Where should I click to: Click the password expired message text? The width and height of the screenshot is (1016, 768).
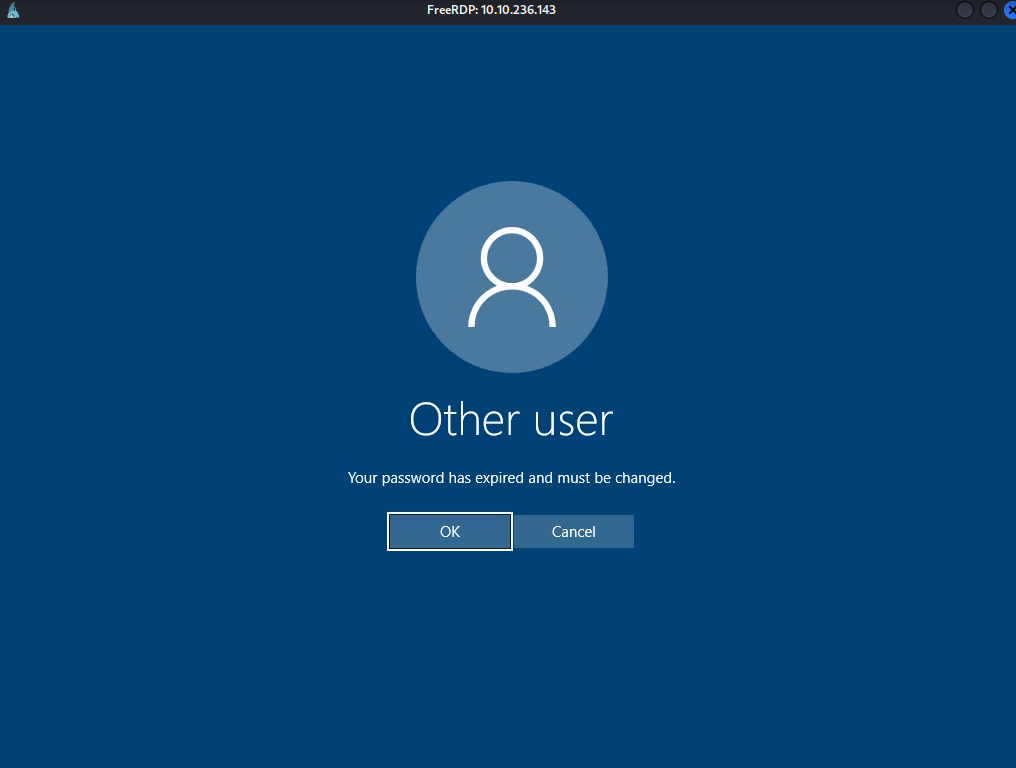coord(511,478)
